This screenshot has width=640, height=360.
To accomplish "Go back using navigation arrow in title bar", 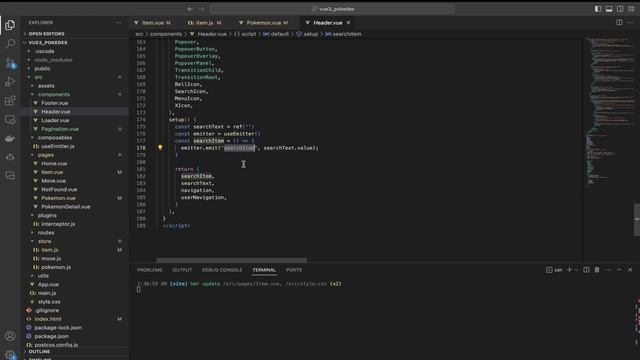I will tap(190, 9).
